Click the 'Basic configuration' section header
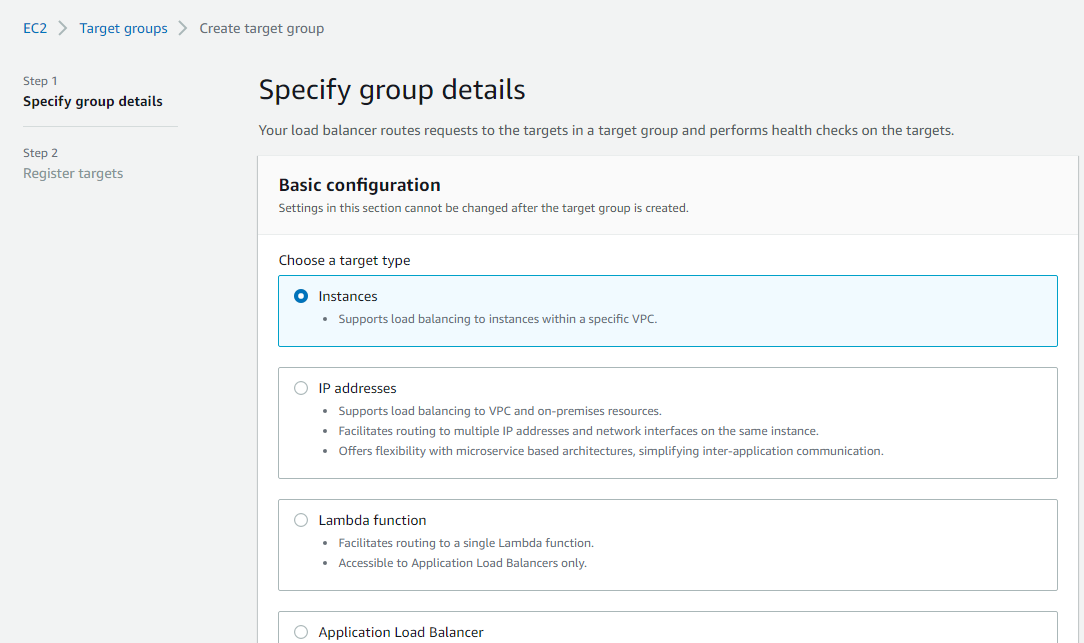The image size is (1084, 643). [359, 185]
